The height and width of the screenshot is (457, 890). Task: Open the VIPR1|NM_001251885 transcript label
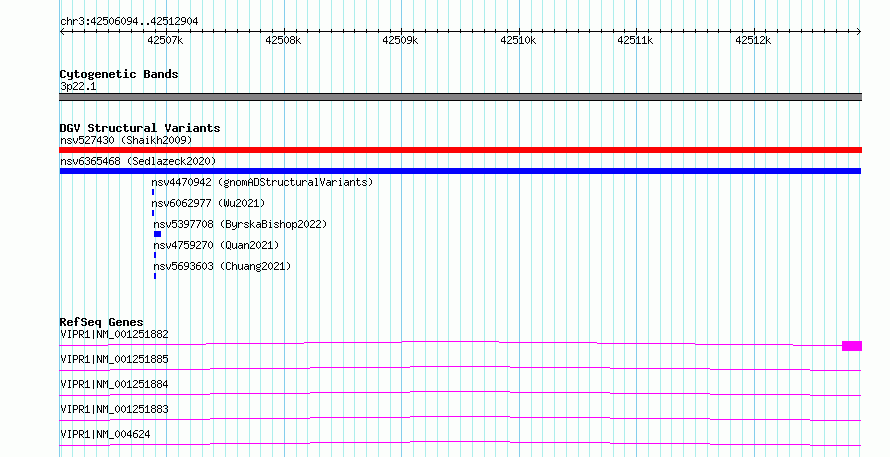[114, 359]
